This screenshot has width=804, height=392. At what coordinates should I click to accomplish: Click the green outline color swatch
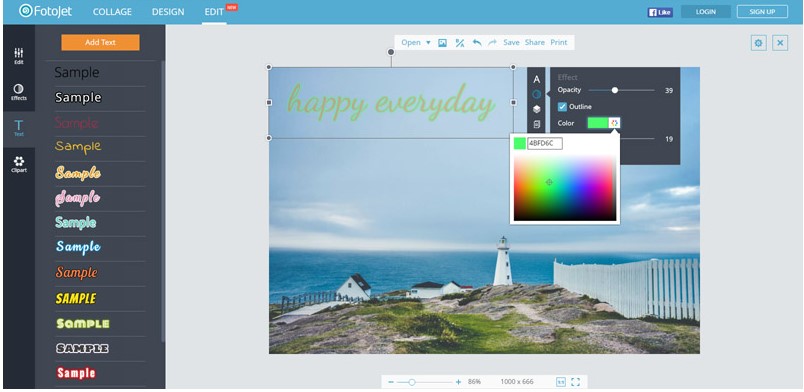pyautogui.click(x=598, y=123)
